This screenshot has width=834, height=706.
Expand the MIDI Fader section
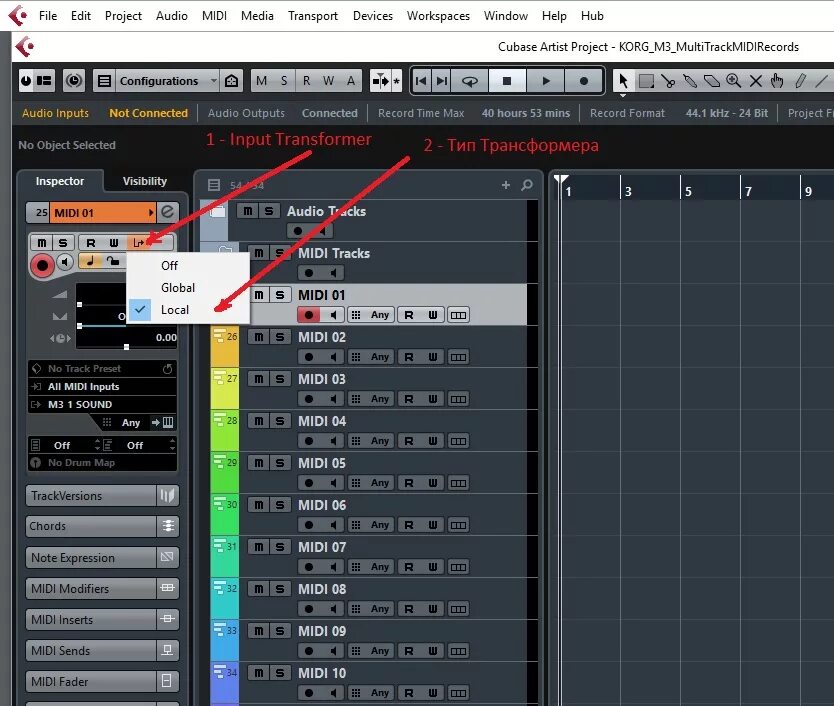(102, 681)
